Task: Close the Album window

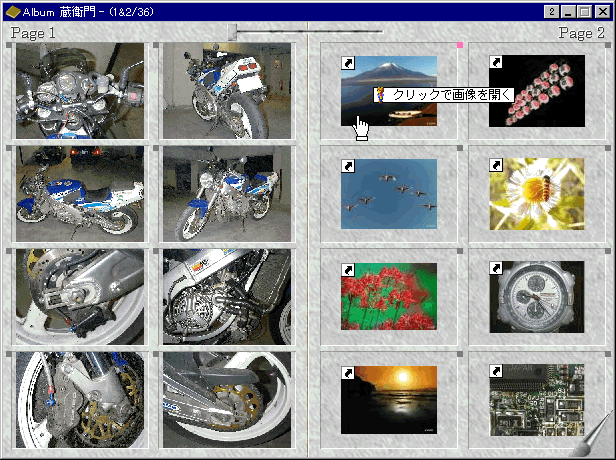Action: 603,12
